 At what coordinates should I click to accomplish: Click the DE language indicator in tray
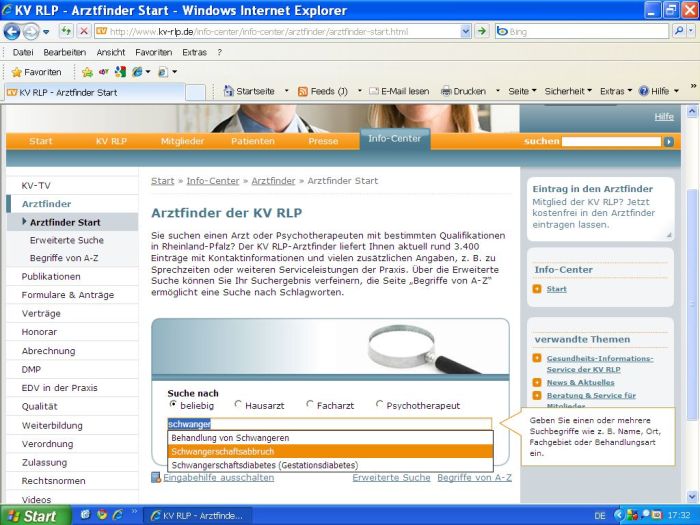[600, 516]
